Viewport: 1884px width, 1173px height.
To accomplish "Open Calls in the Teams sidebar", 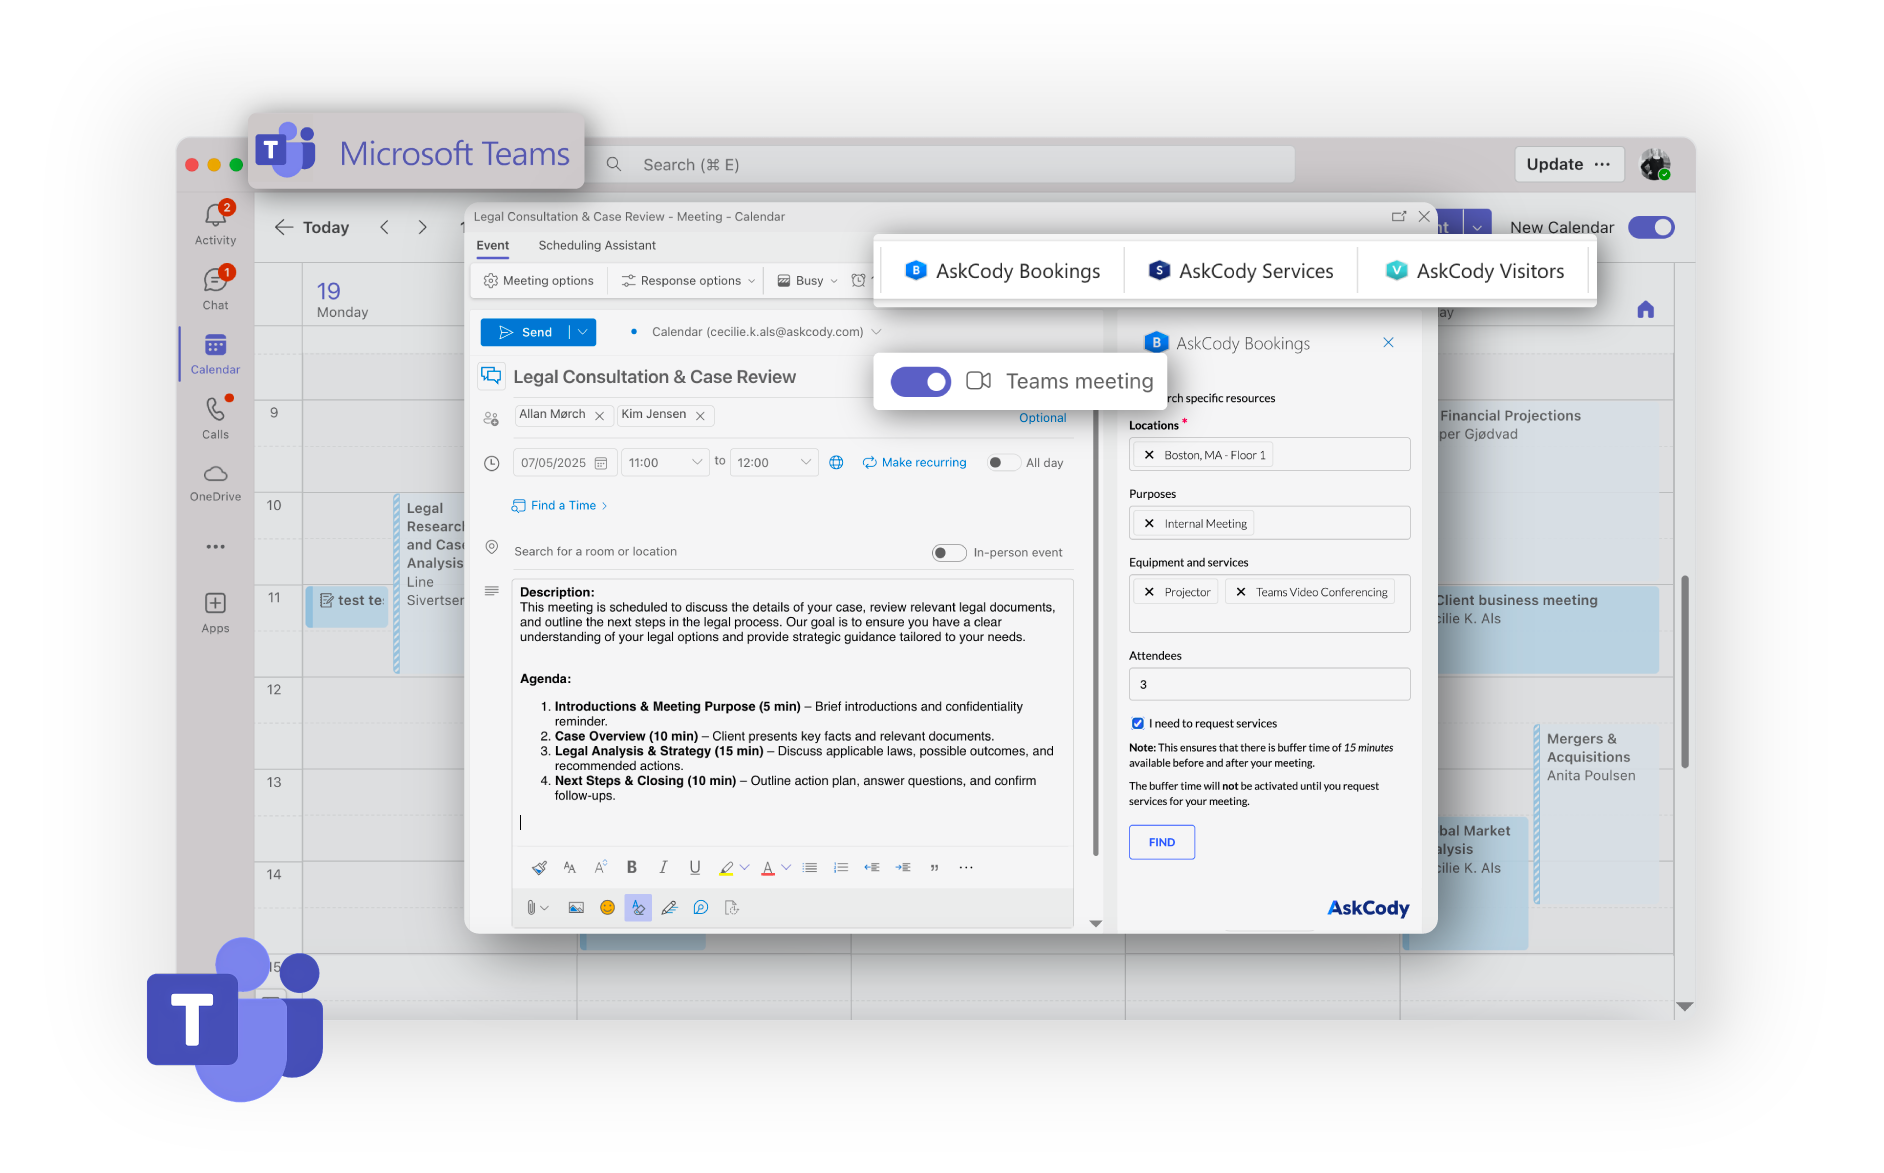I will (x=216, y=417).
